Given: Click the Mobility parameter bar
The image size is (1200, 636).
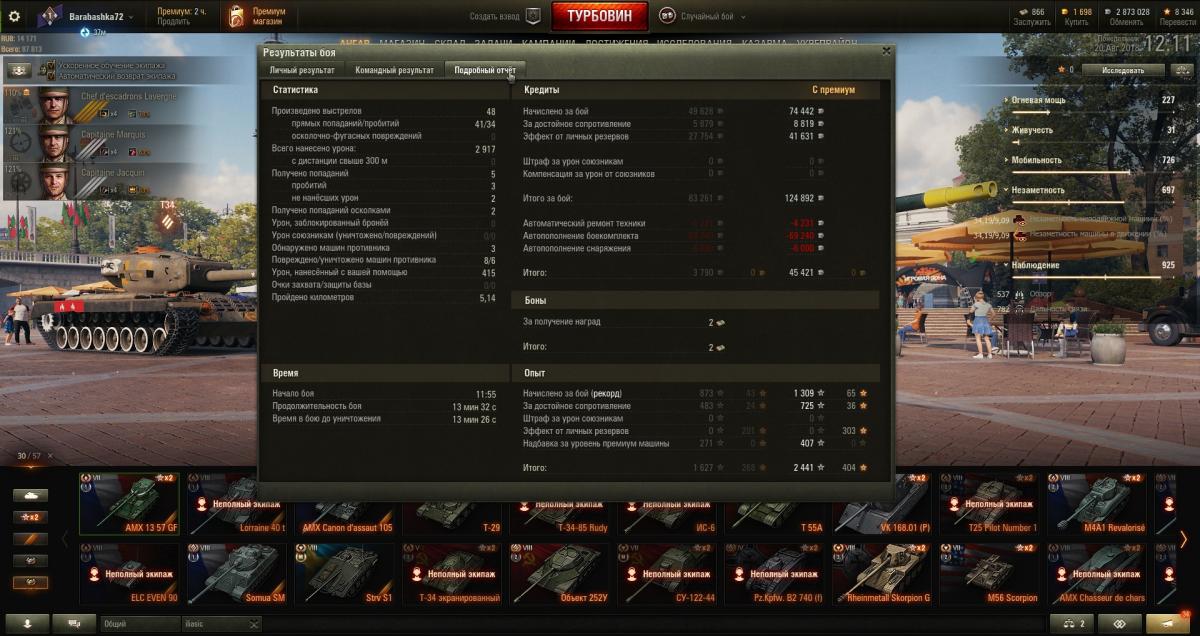Looking at the screenshot, I should click(x=1092, y=172).
